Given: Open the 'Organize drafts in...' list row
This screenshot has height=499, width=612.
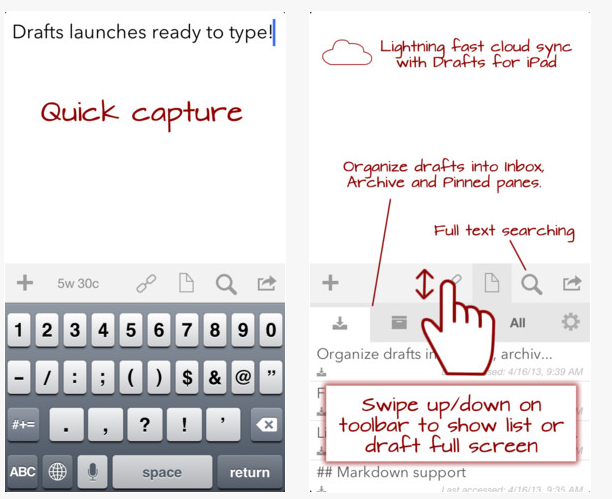Looking at the screenshot, I should click(x=450, y=362).
